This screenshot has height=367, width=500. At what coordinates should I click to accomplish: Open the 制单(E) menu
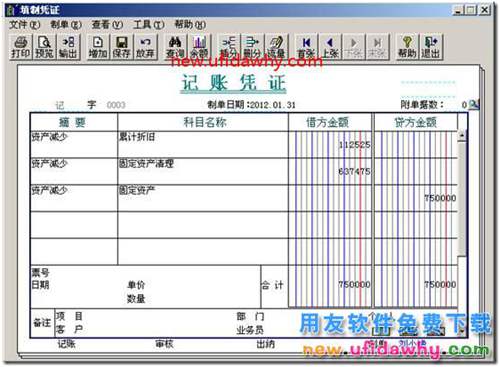[x=66, y=24]
